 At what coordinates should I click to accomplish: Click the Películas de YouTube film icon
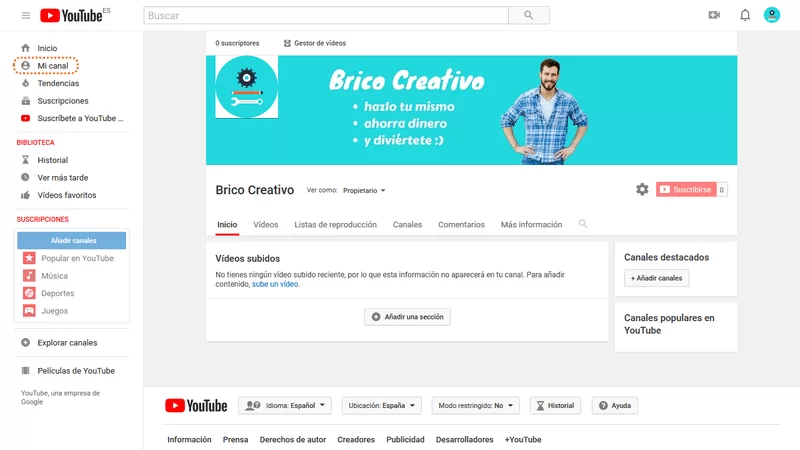[x=26, y=371]
